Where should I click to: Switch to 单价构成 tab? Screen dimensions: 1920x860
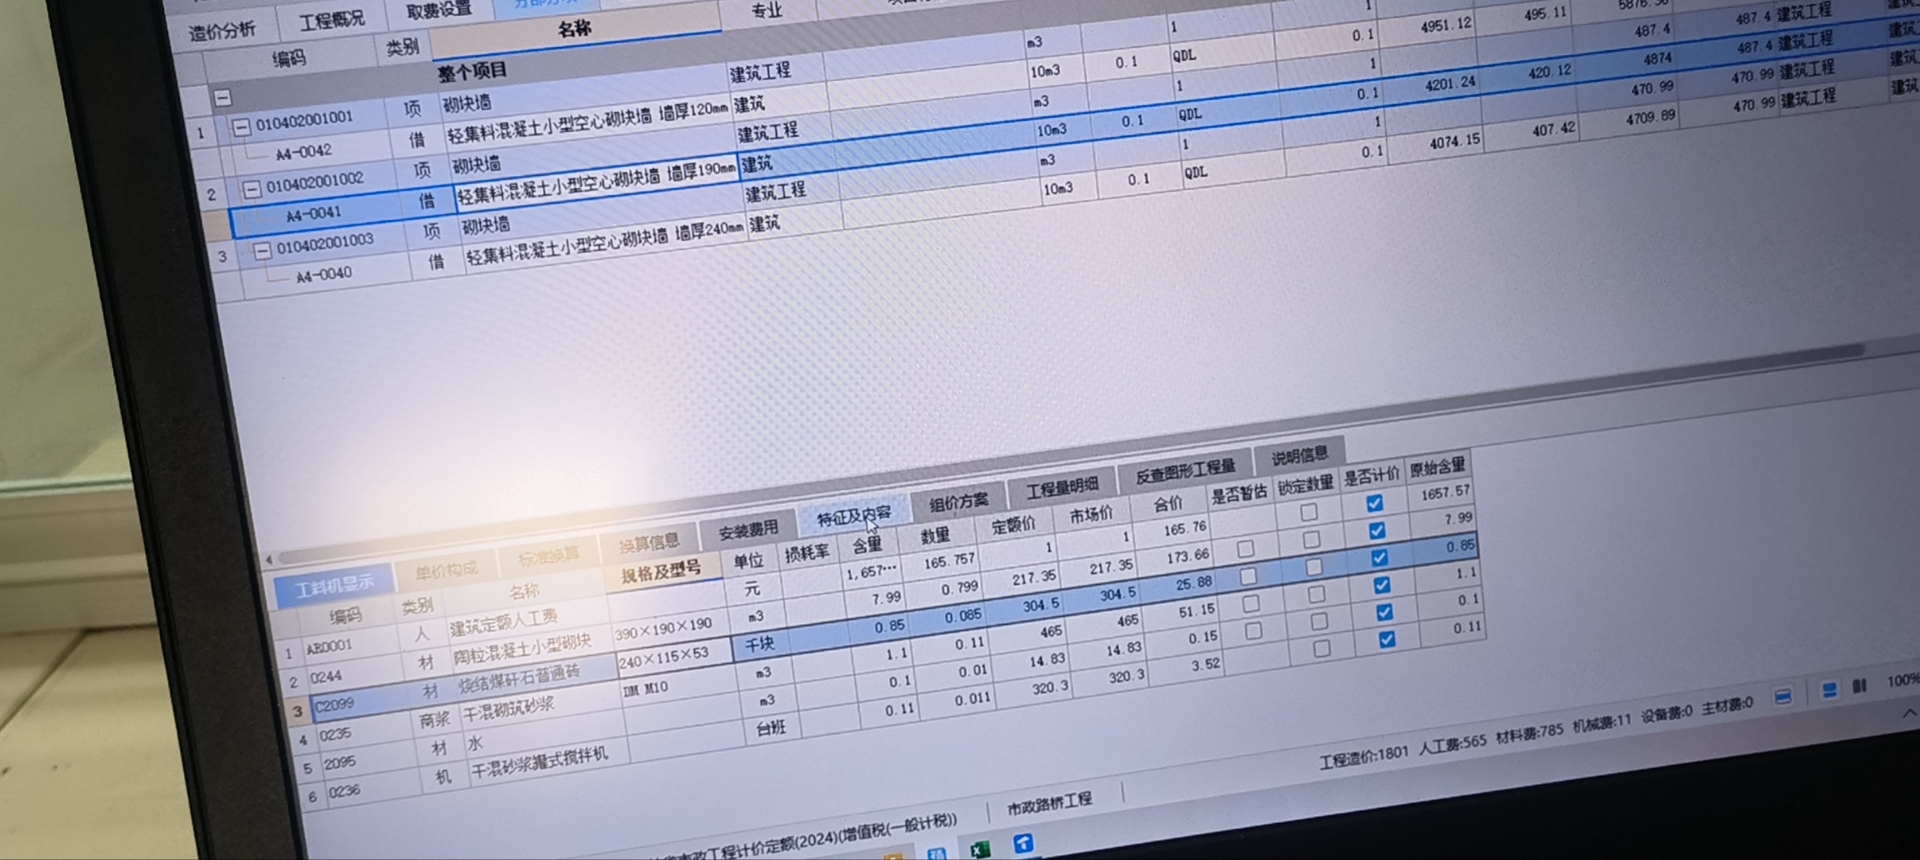coord(446,571)
